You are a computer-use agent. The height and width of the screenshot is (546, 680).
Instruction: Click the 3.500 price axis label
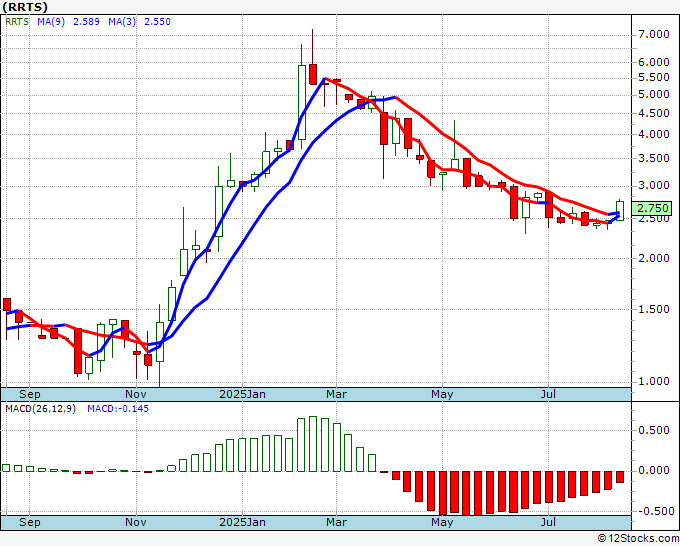point(654,158)
